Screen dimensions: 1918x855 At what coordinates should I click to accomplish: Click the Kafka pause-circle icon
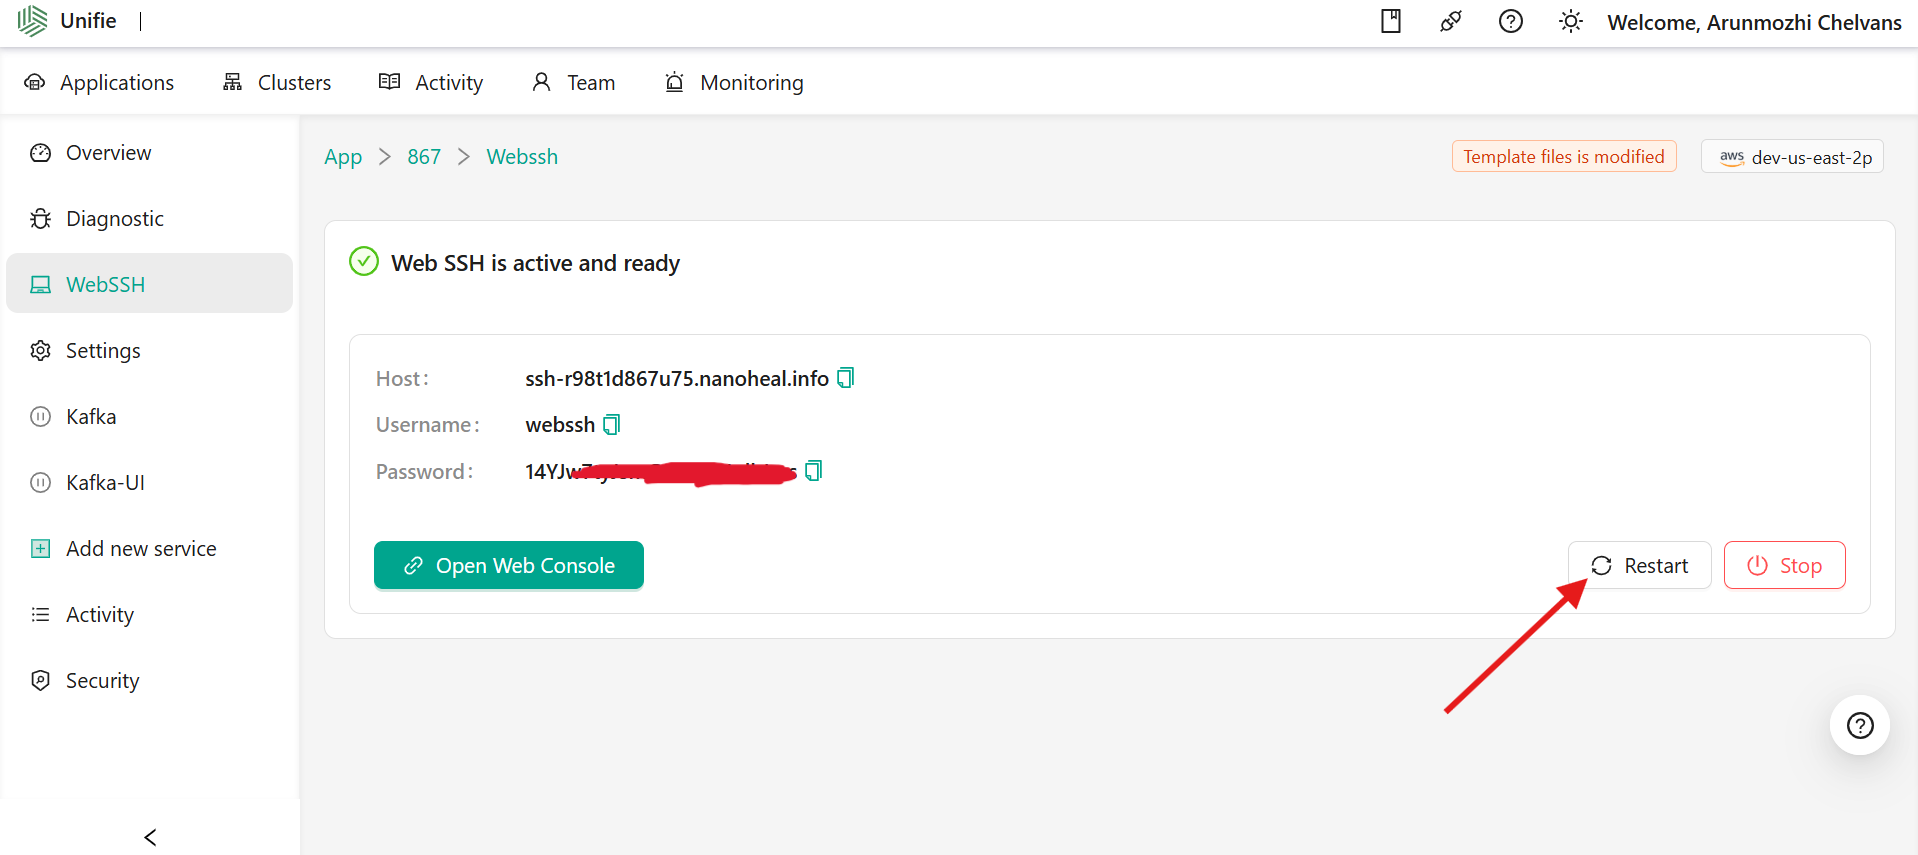pos(40,417)
